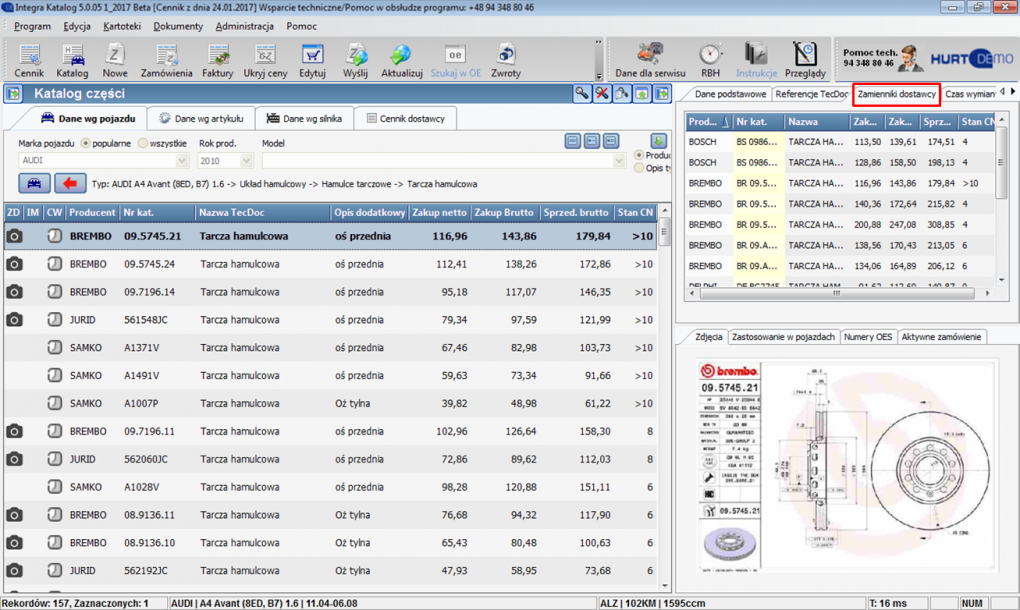1020x610 pixels.
Task: Open Zamówienia orders from toolbar
Action: point(167,60)
